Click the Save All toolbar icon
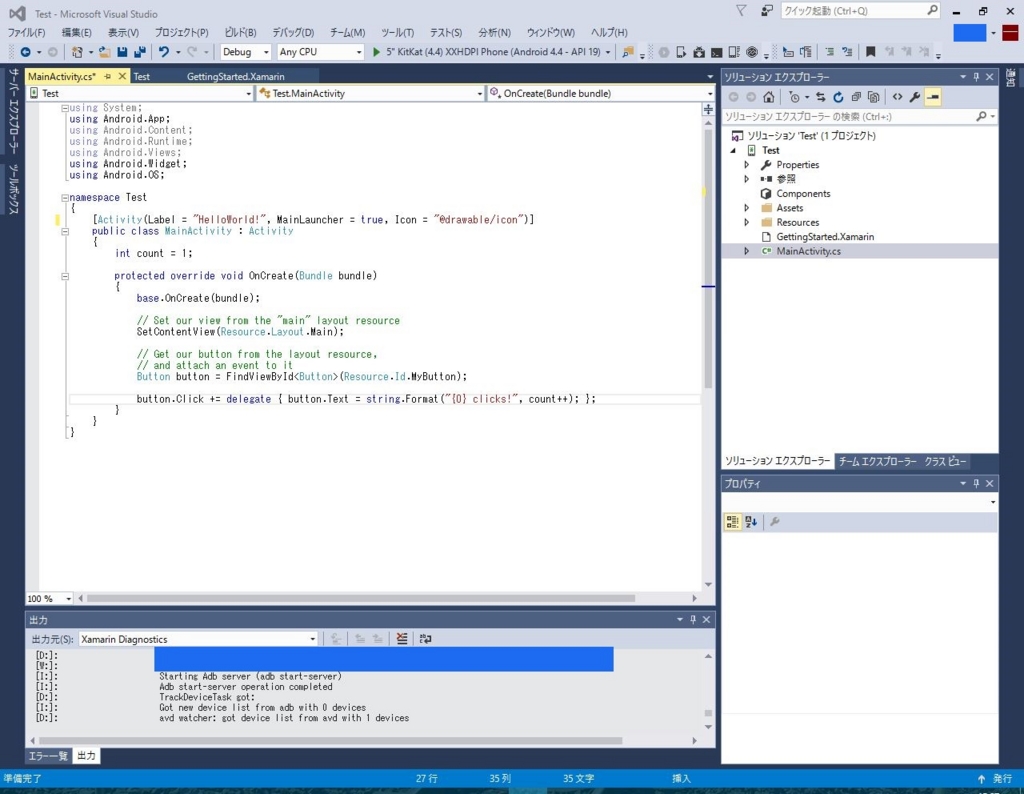1024x794 pixels. tap(140, 52)
